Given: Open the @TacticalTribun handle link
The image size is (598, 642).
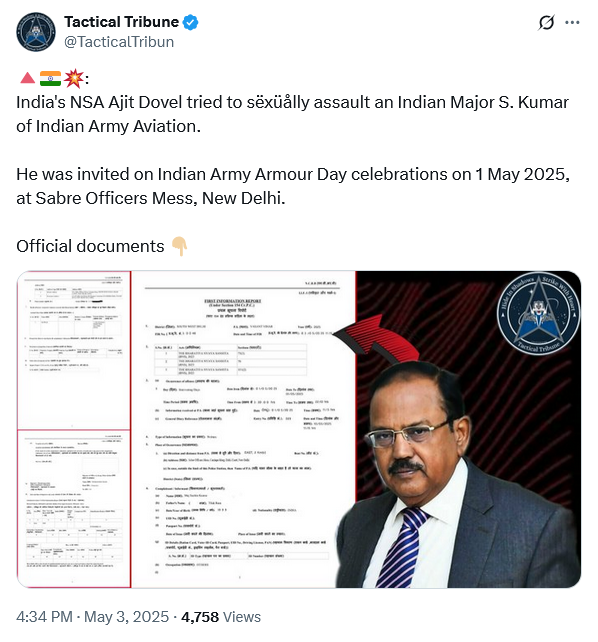Looking at the screenshot, I should pos(119,42).
